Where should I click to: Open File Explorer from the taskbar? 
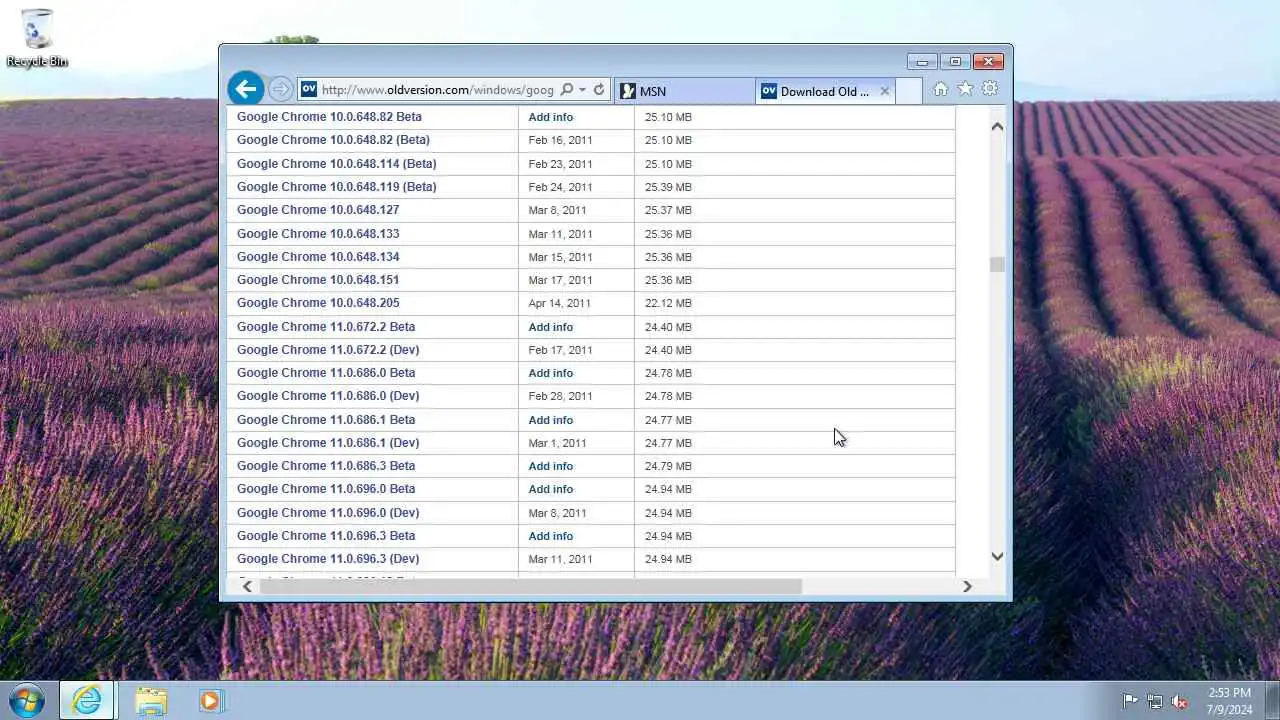pos(151,700)
